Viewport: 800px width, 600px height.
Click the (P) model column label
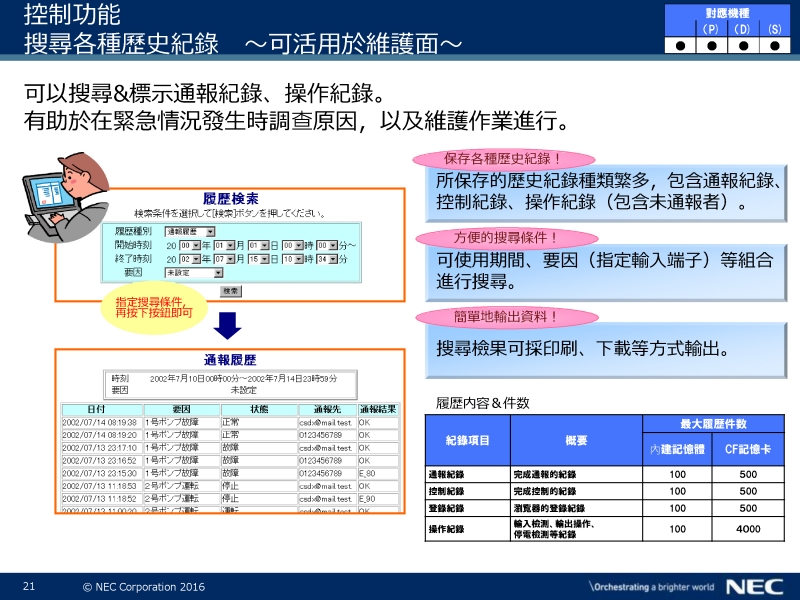pyautogui.click(x=711, y=29)
